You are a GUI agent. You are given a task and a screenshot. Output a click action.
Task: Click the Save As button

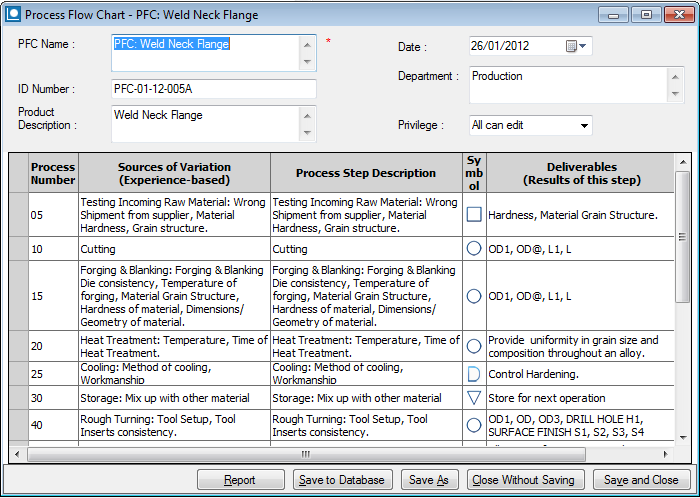pyautogui.click(x=429, y=480)
